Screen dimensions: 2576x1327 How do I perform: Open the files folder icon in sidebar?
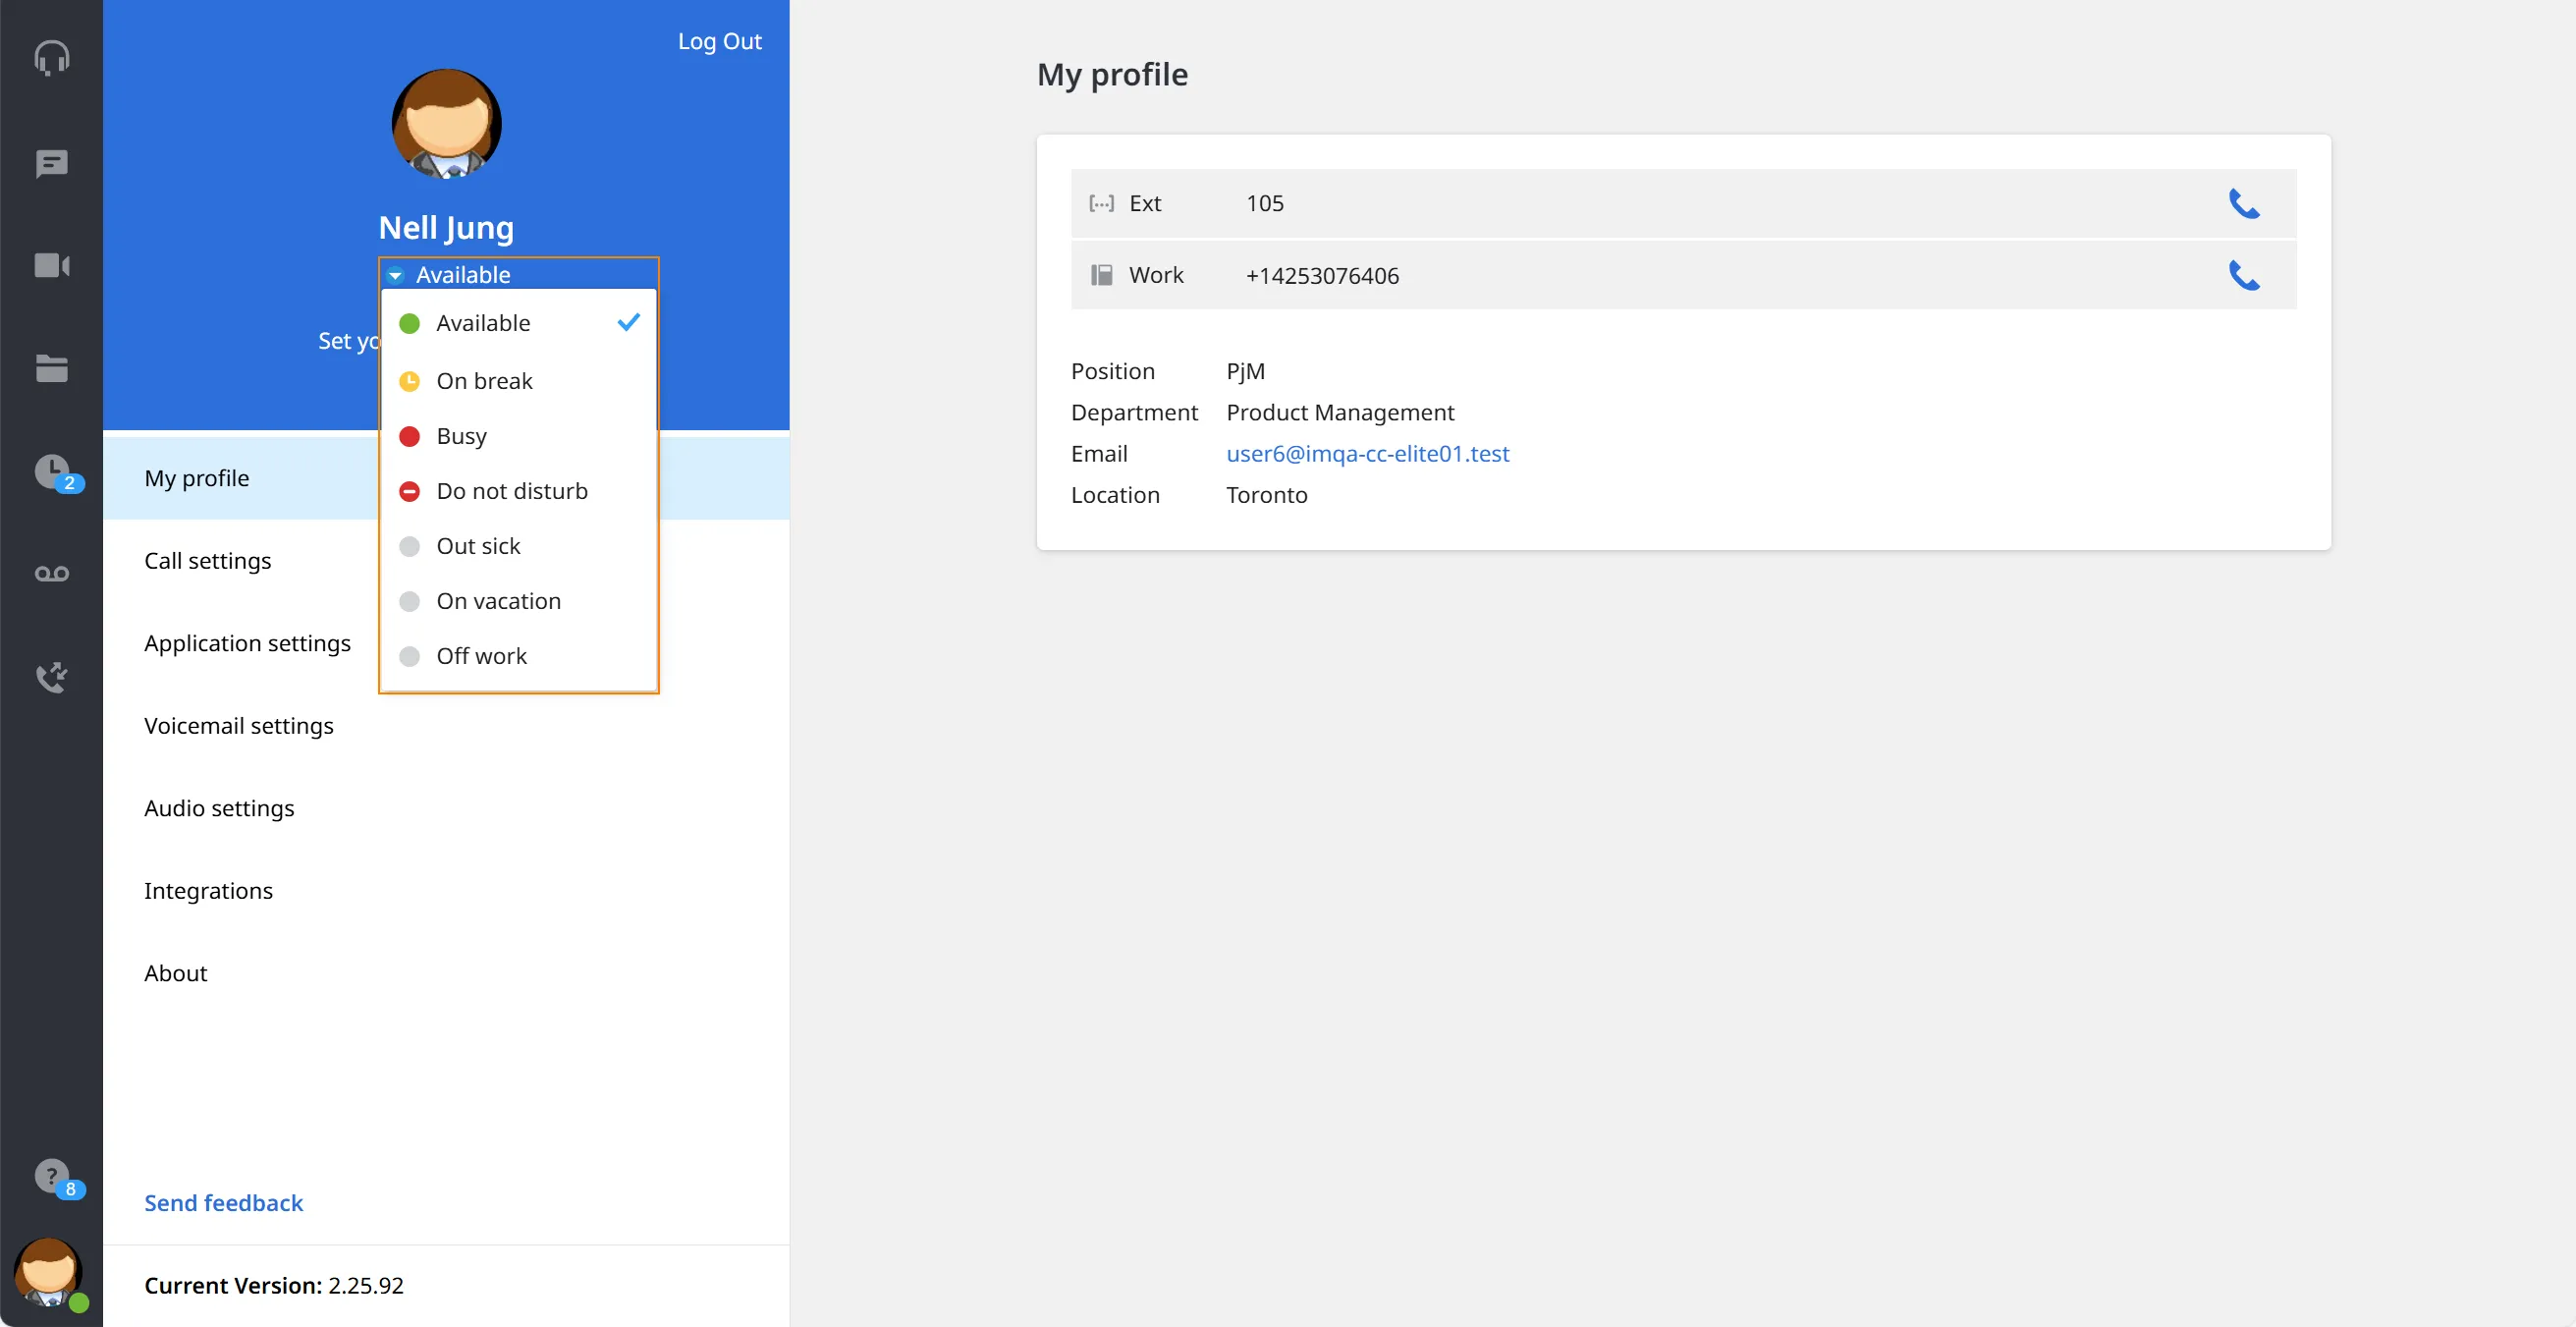(51, 368)
